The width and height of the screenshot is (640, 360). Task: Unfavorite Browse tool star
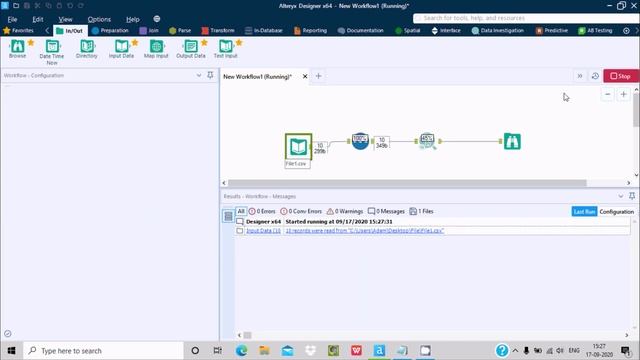pyautogui.click(x=31, y=42)
